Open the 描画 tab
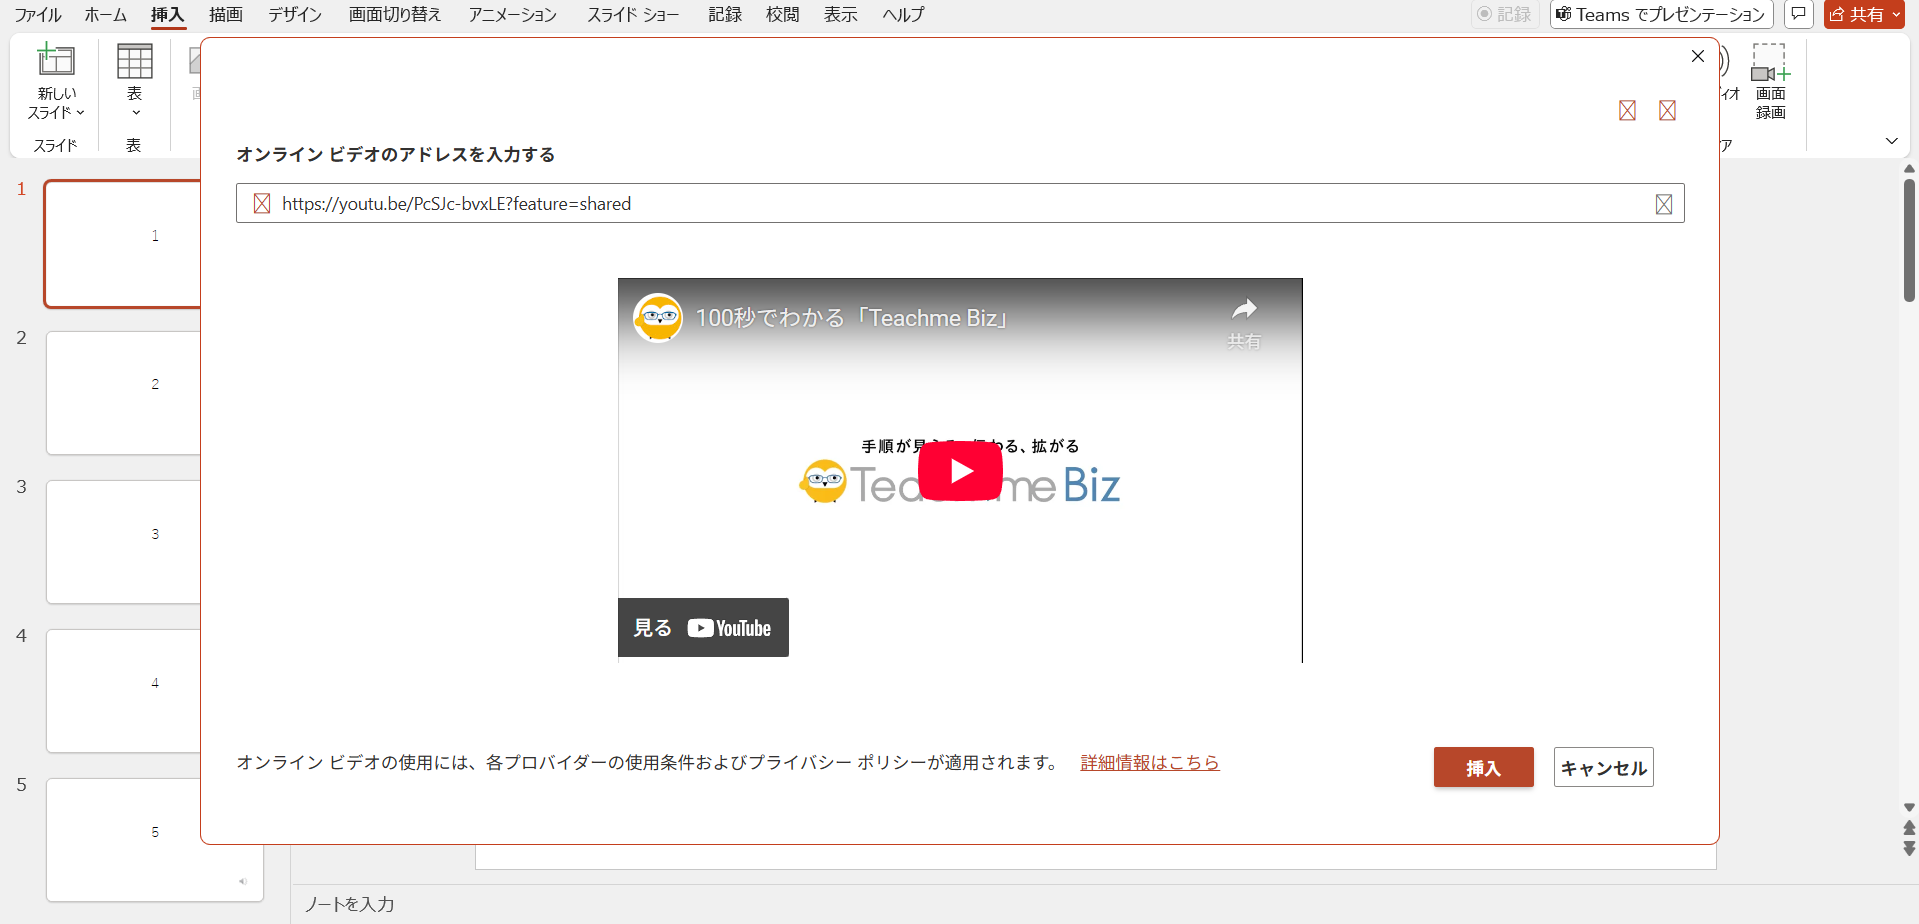Viewport: 1919px width, 924px height. [226, 15]
